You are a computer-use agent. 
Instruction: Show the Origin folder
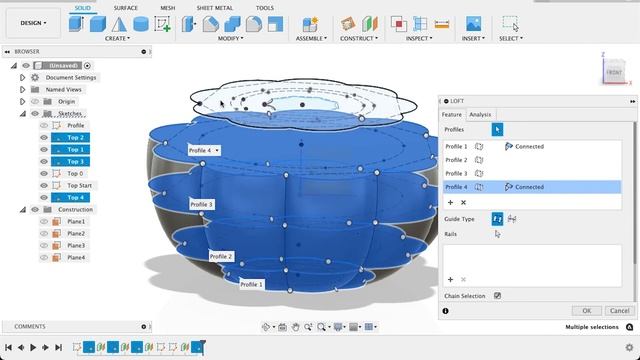click(35, 101)
